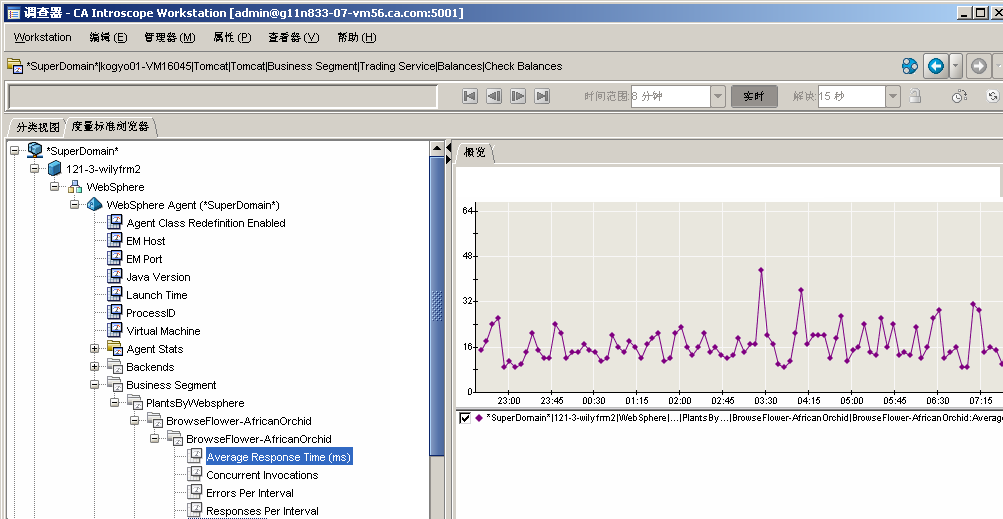
Task: Open the 时间范围 time range dropdown
Action: (718, 96)
